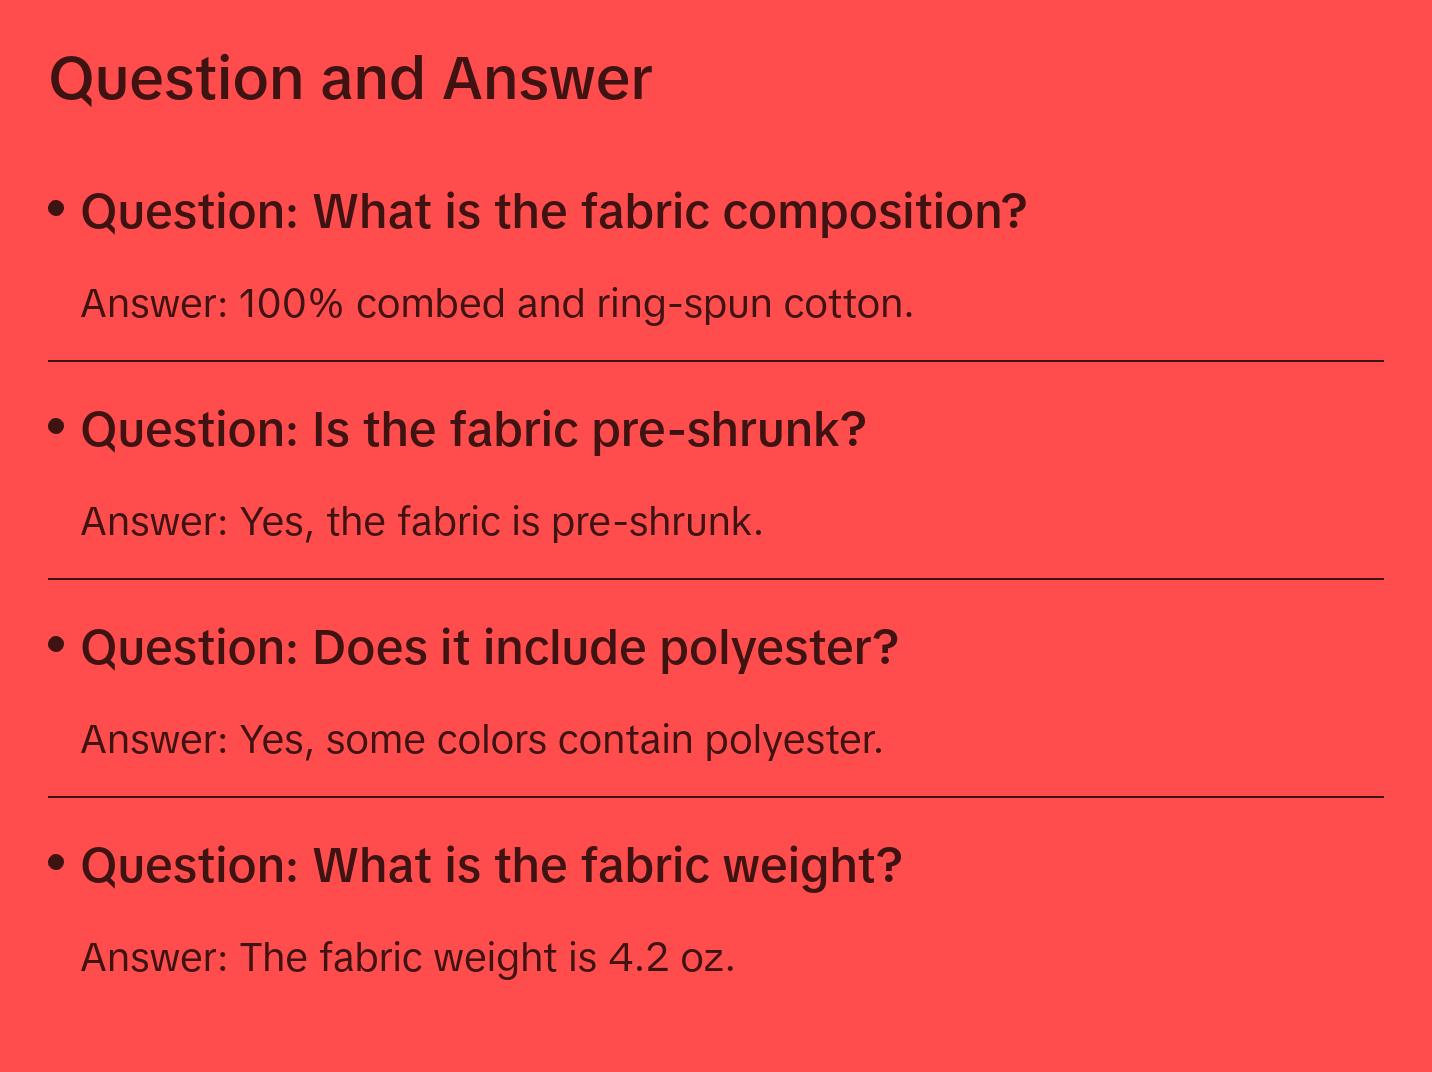Click the bullet beside the pre-shrunk question
This screenshot has width=1432, height=1072.
(x=57, y=427)
